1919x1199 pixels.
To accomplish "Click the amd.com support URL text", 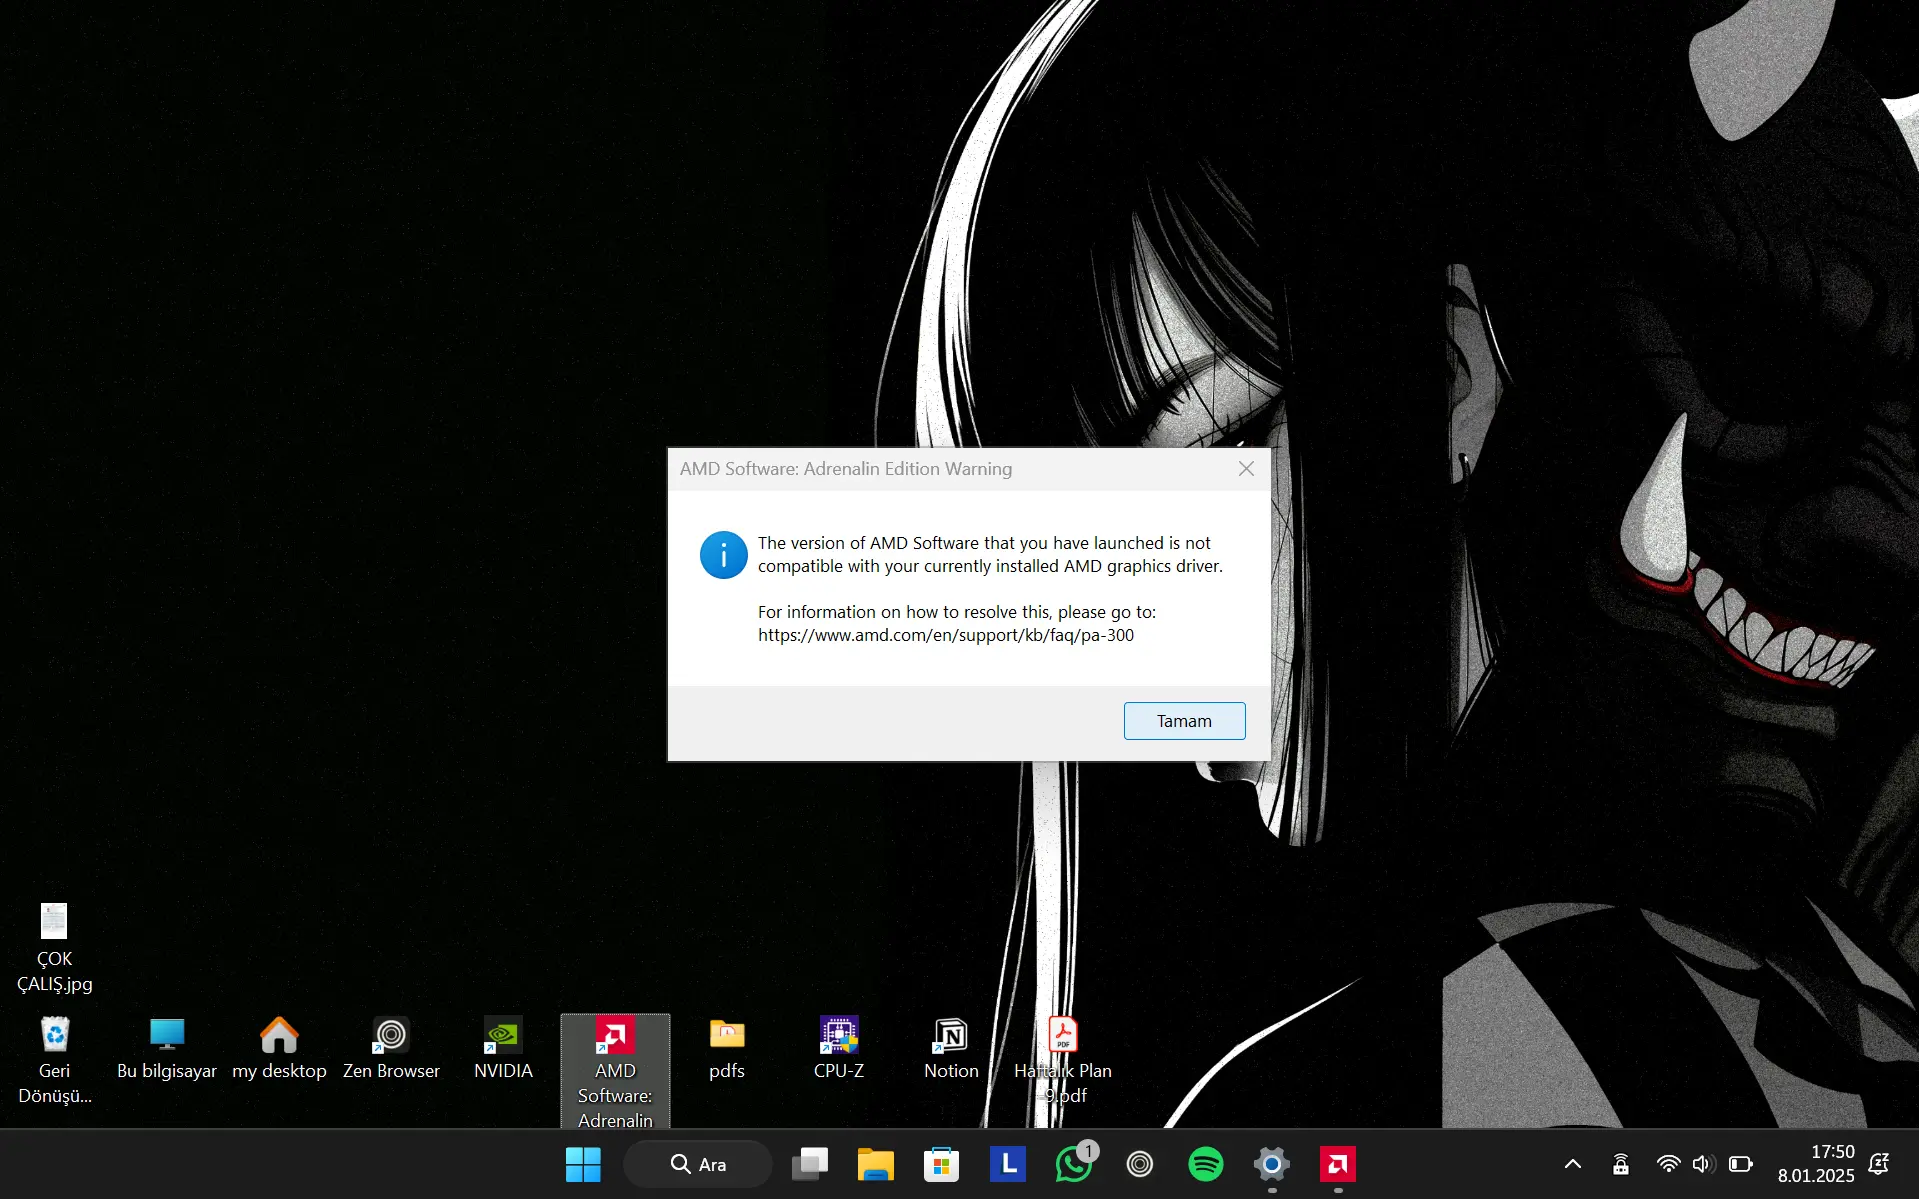I will click(x=946, y=635).
